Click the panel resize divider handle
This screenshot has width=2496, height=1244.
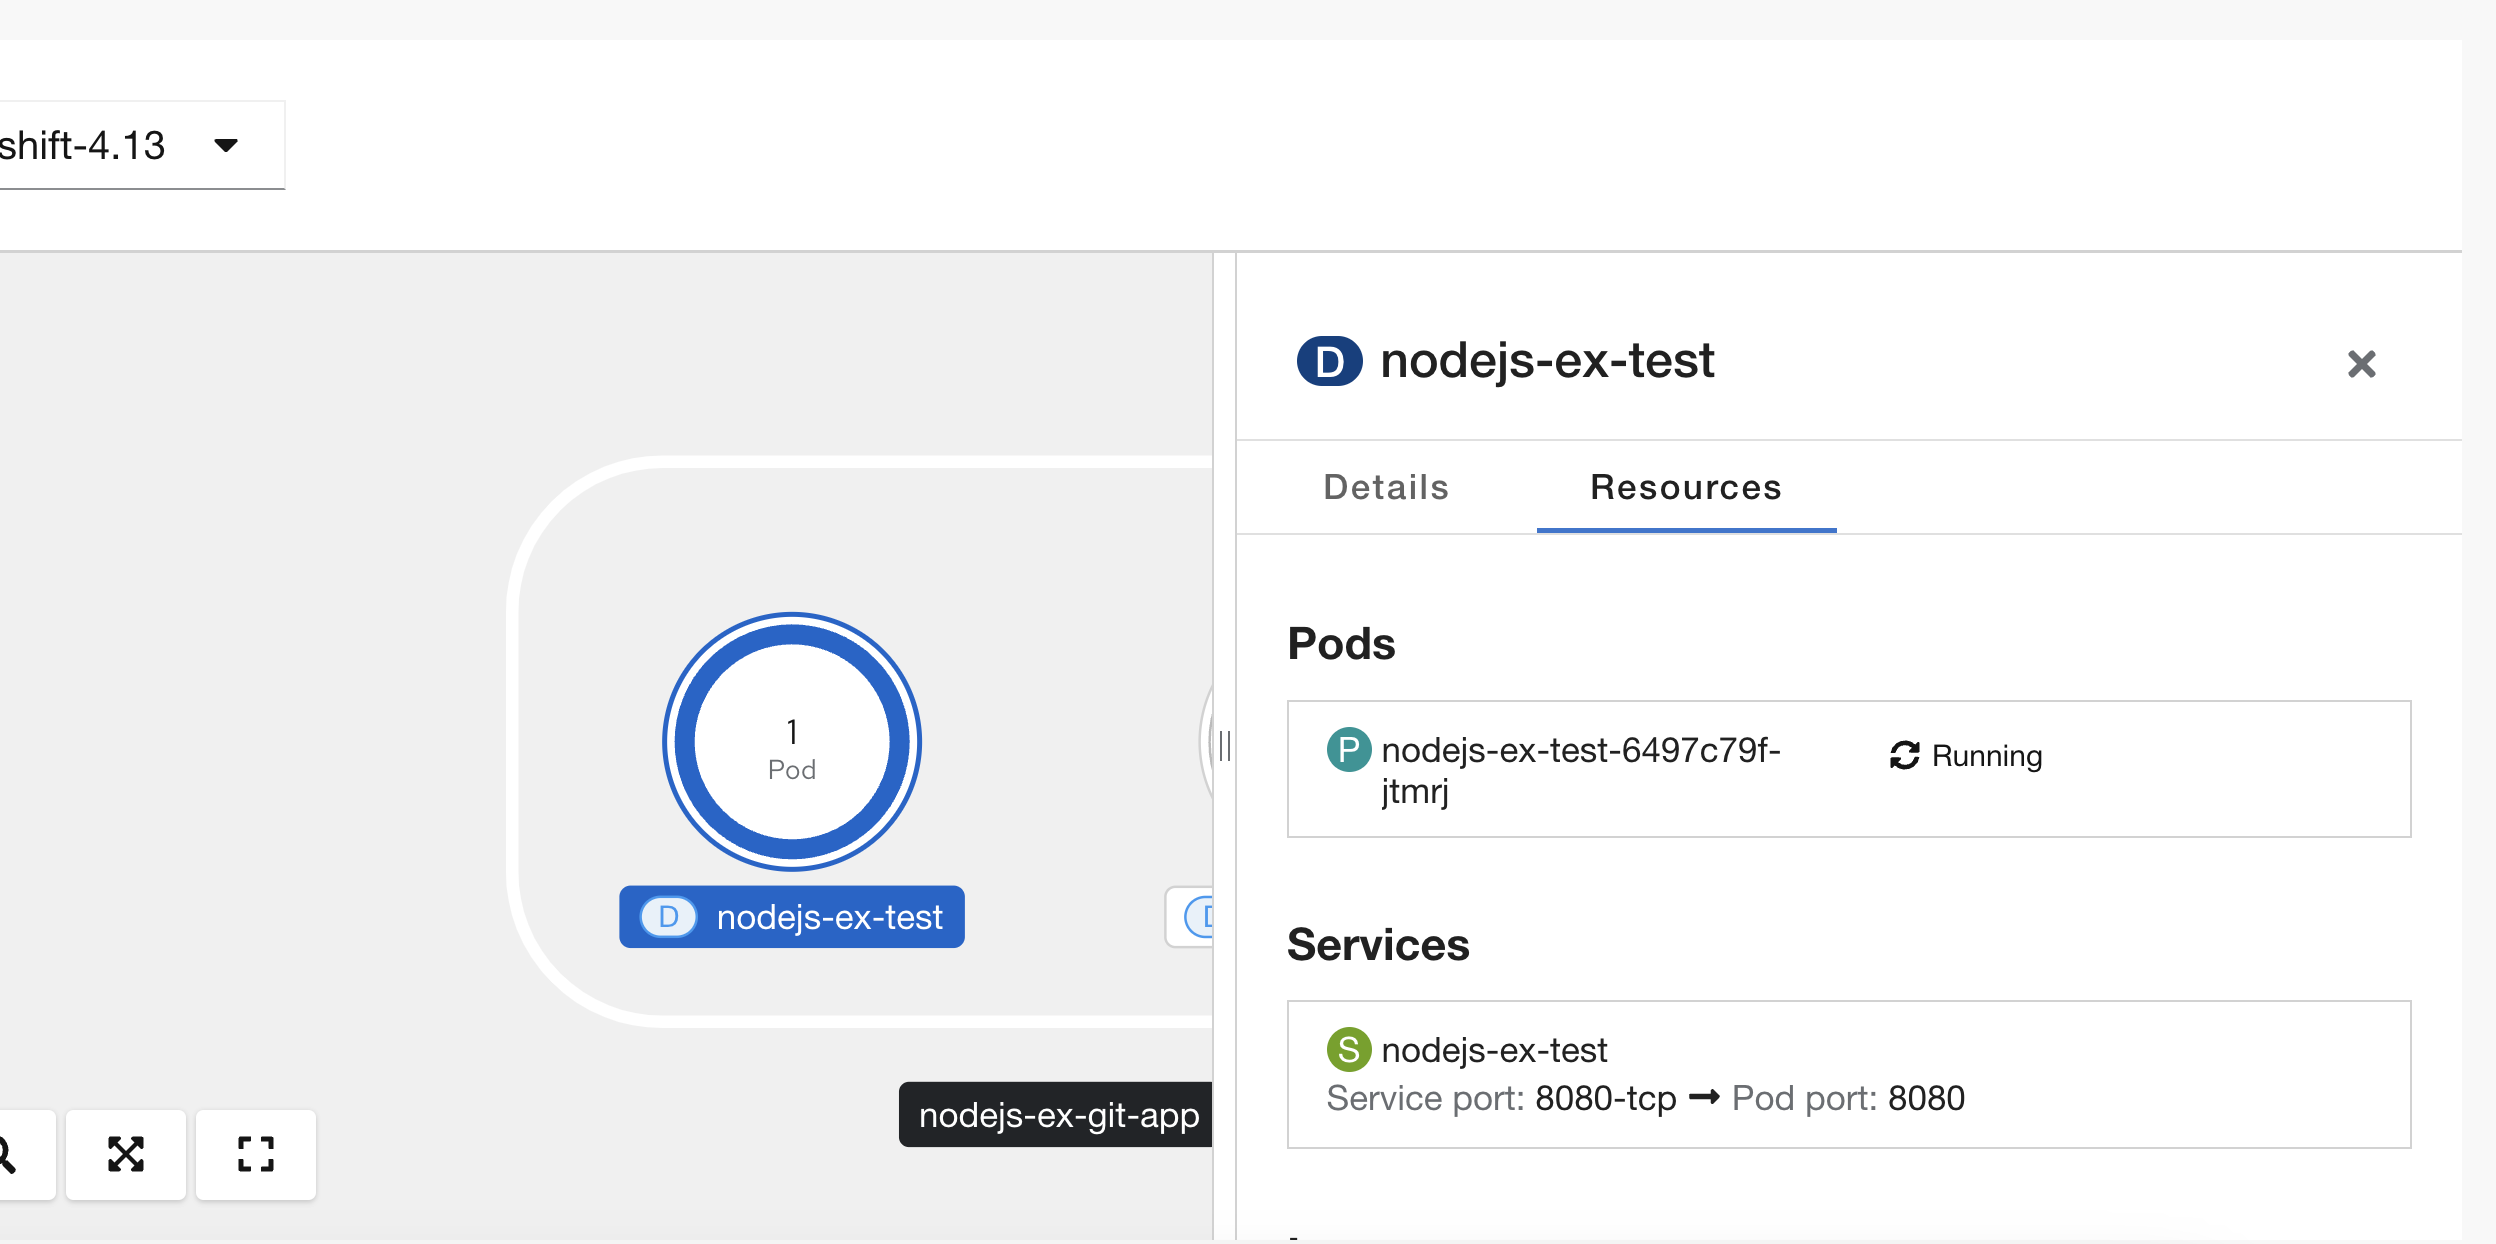tap(1224, 745)
